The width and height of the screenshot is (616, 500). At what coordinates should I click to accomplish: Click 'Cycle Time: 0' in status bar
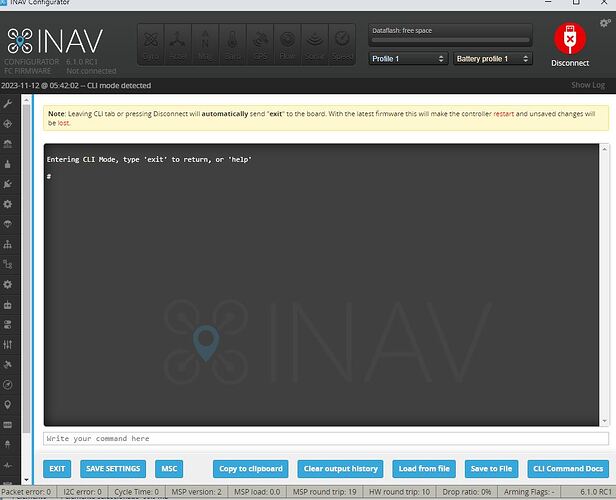click(136, 491)
